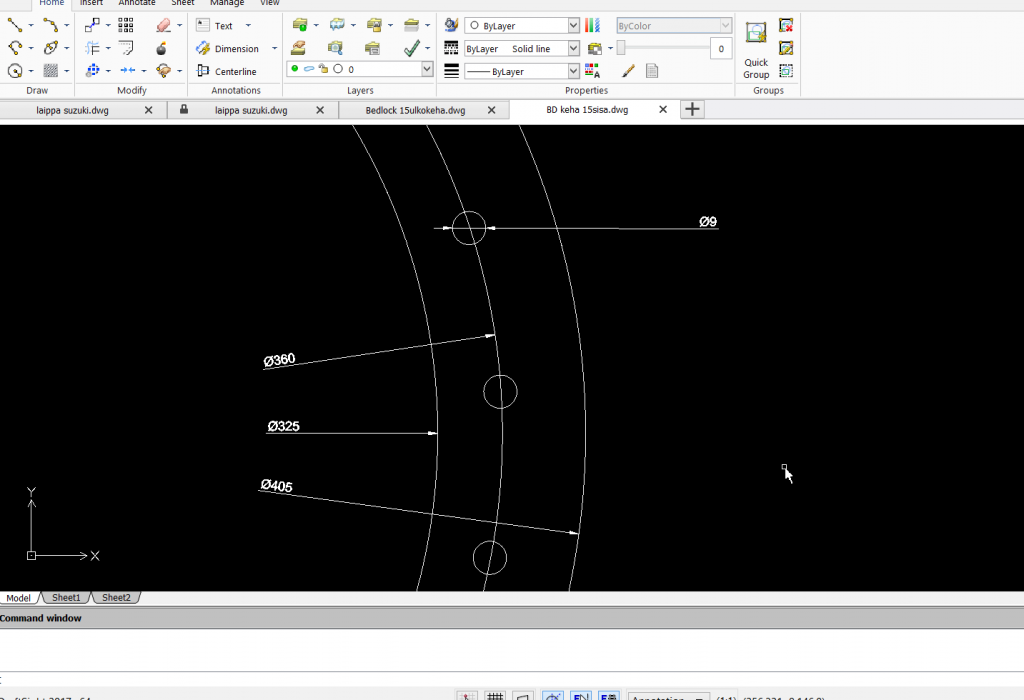Image resolution: width=1024 pixels, height=700 pixels.
Task: Click the transparency value field showing 0
Action: point(721,48)
